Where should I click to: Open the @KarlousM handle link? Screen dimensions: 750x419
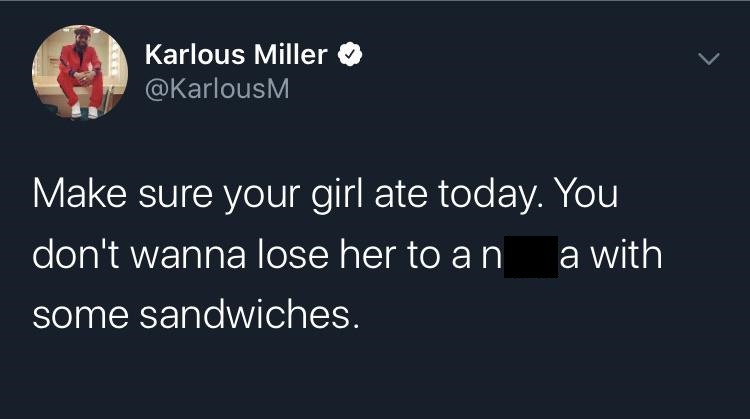pos(217,90)
